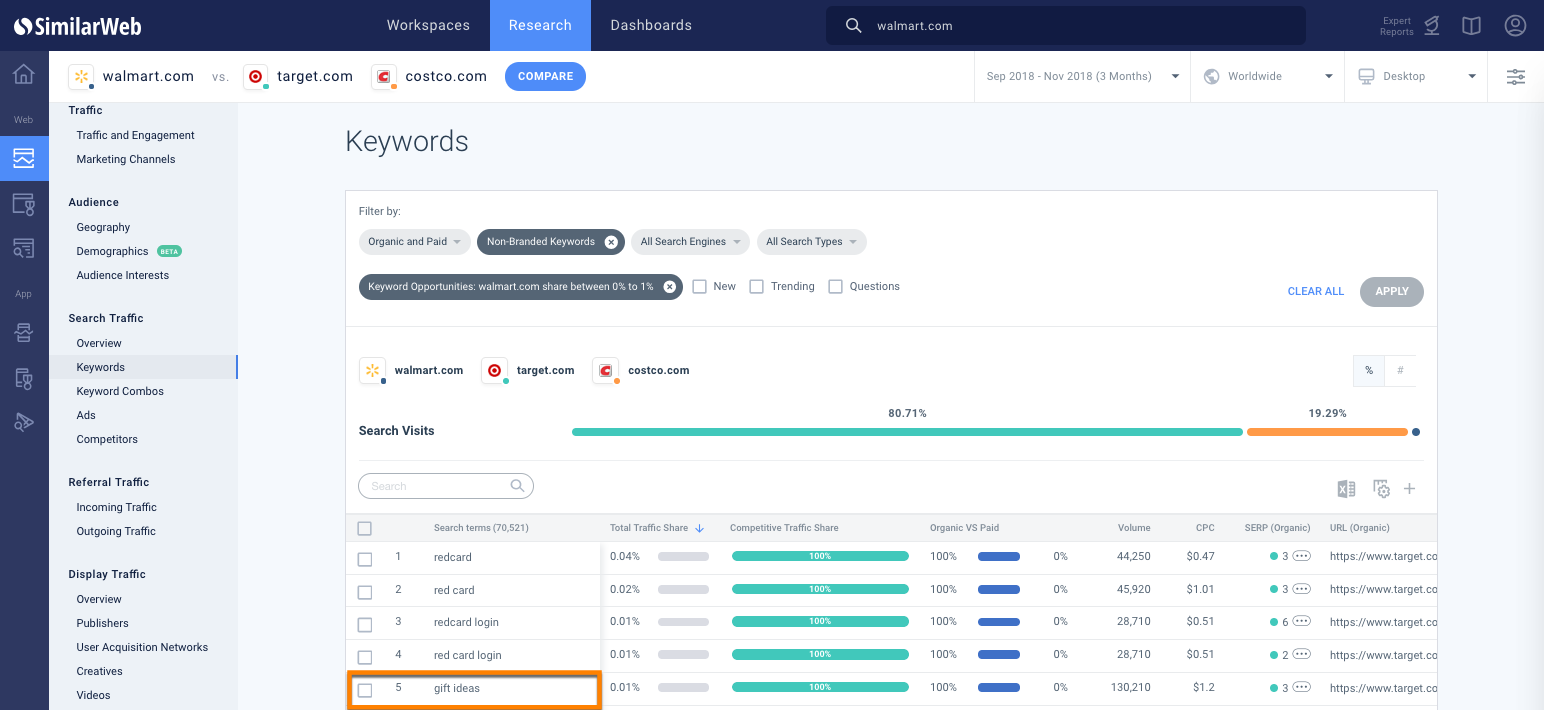
Task: Open SERP details for redcard login row
Action: 1301,621
